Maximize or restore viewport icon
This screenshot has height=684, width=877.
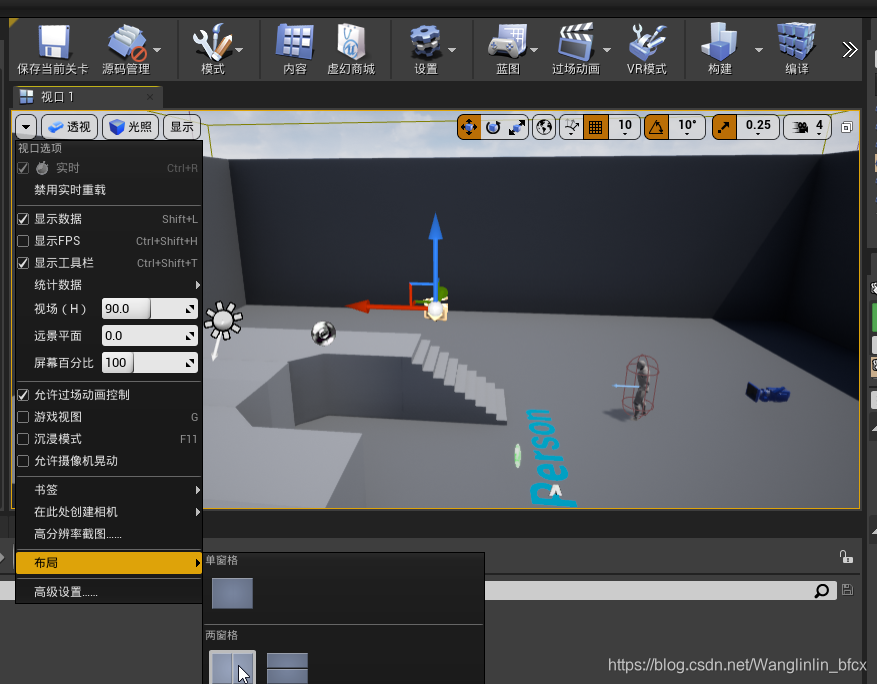[x=847, y=128]
